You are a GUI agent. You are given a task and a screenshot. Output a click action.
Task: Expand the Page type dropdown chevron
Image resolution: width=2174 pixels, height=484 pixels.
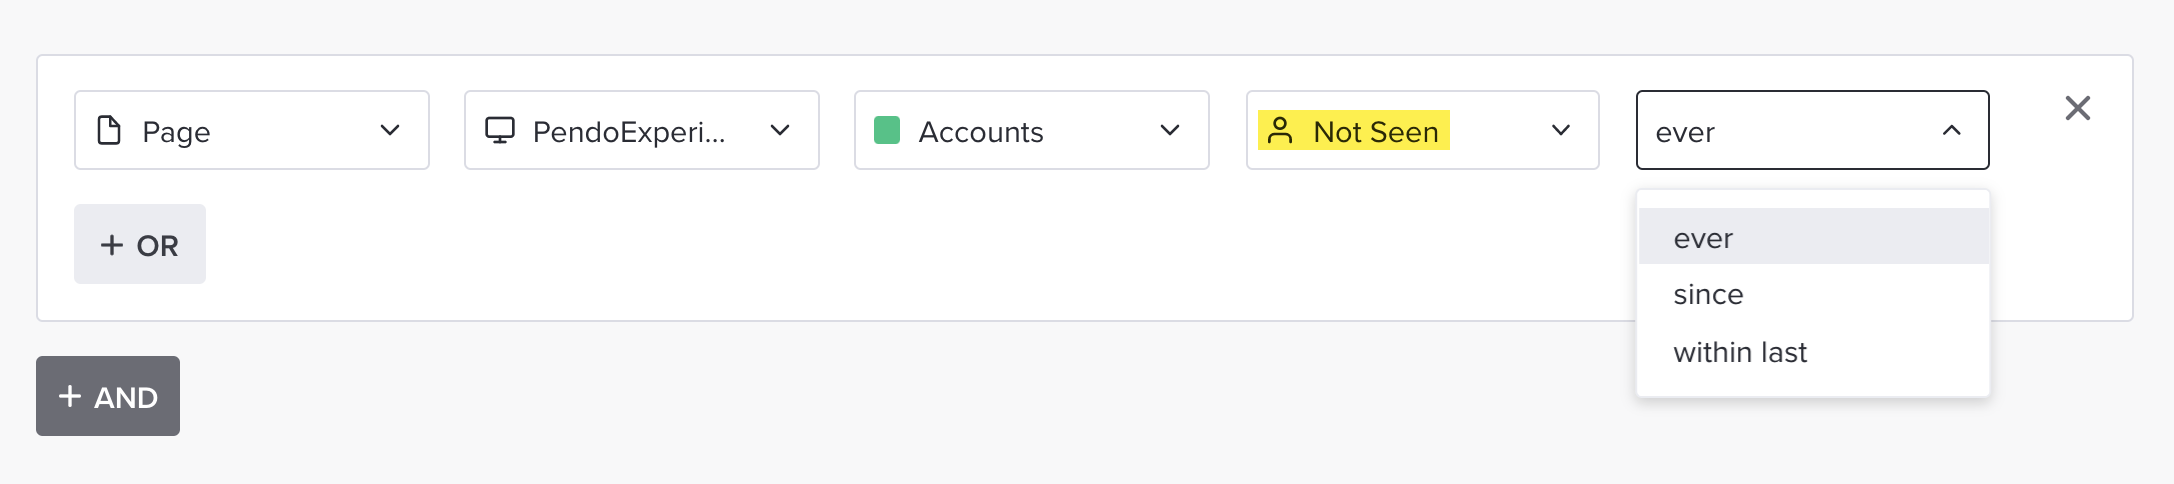(x=390, y=131)
